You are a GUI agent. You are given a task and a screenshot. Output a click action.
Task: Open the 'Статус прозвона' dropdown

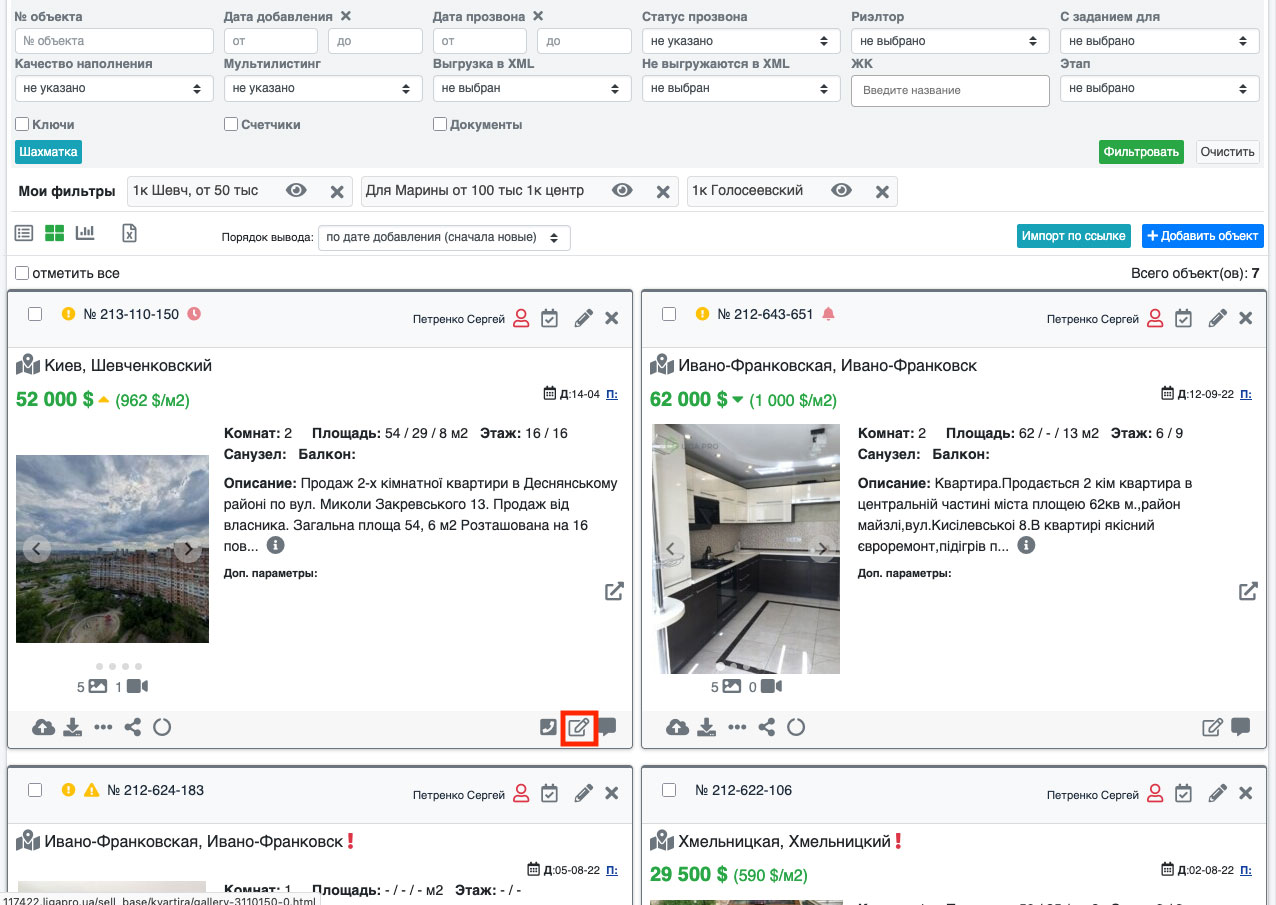740,41
